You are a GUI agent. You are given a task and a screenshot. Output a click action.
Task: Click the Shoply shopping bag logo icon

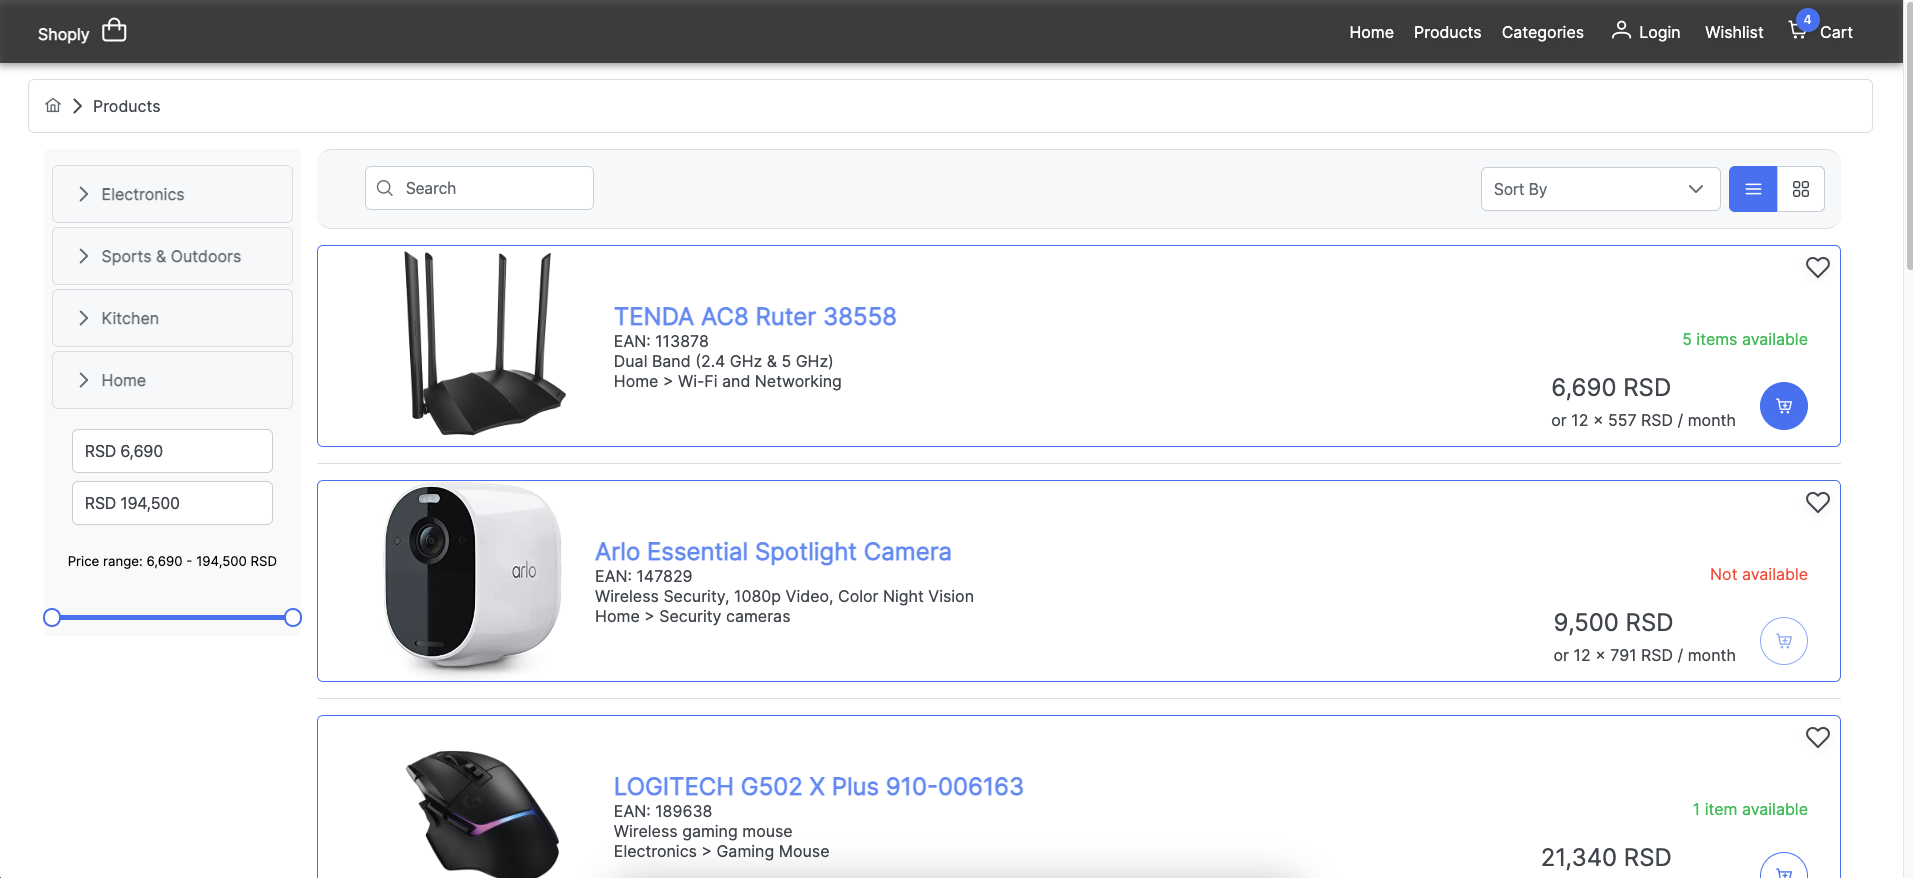click(x=115, y=31)
